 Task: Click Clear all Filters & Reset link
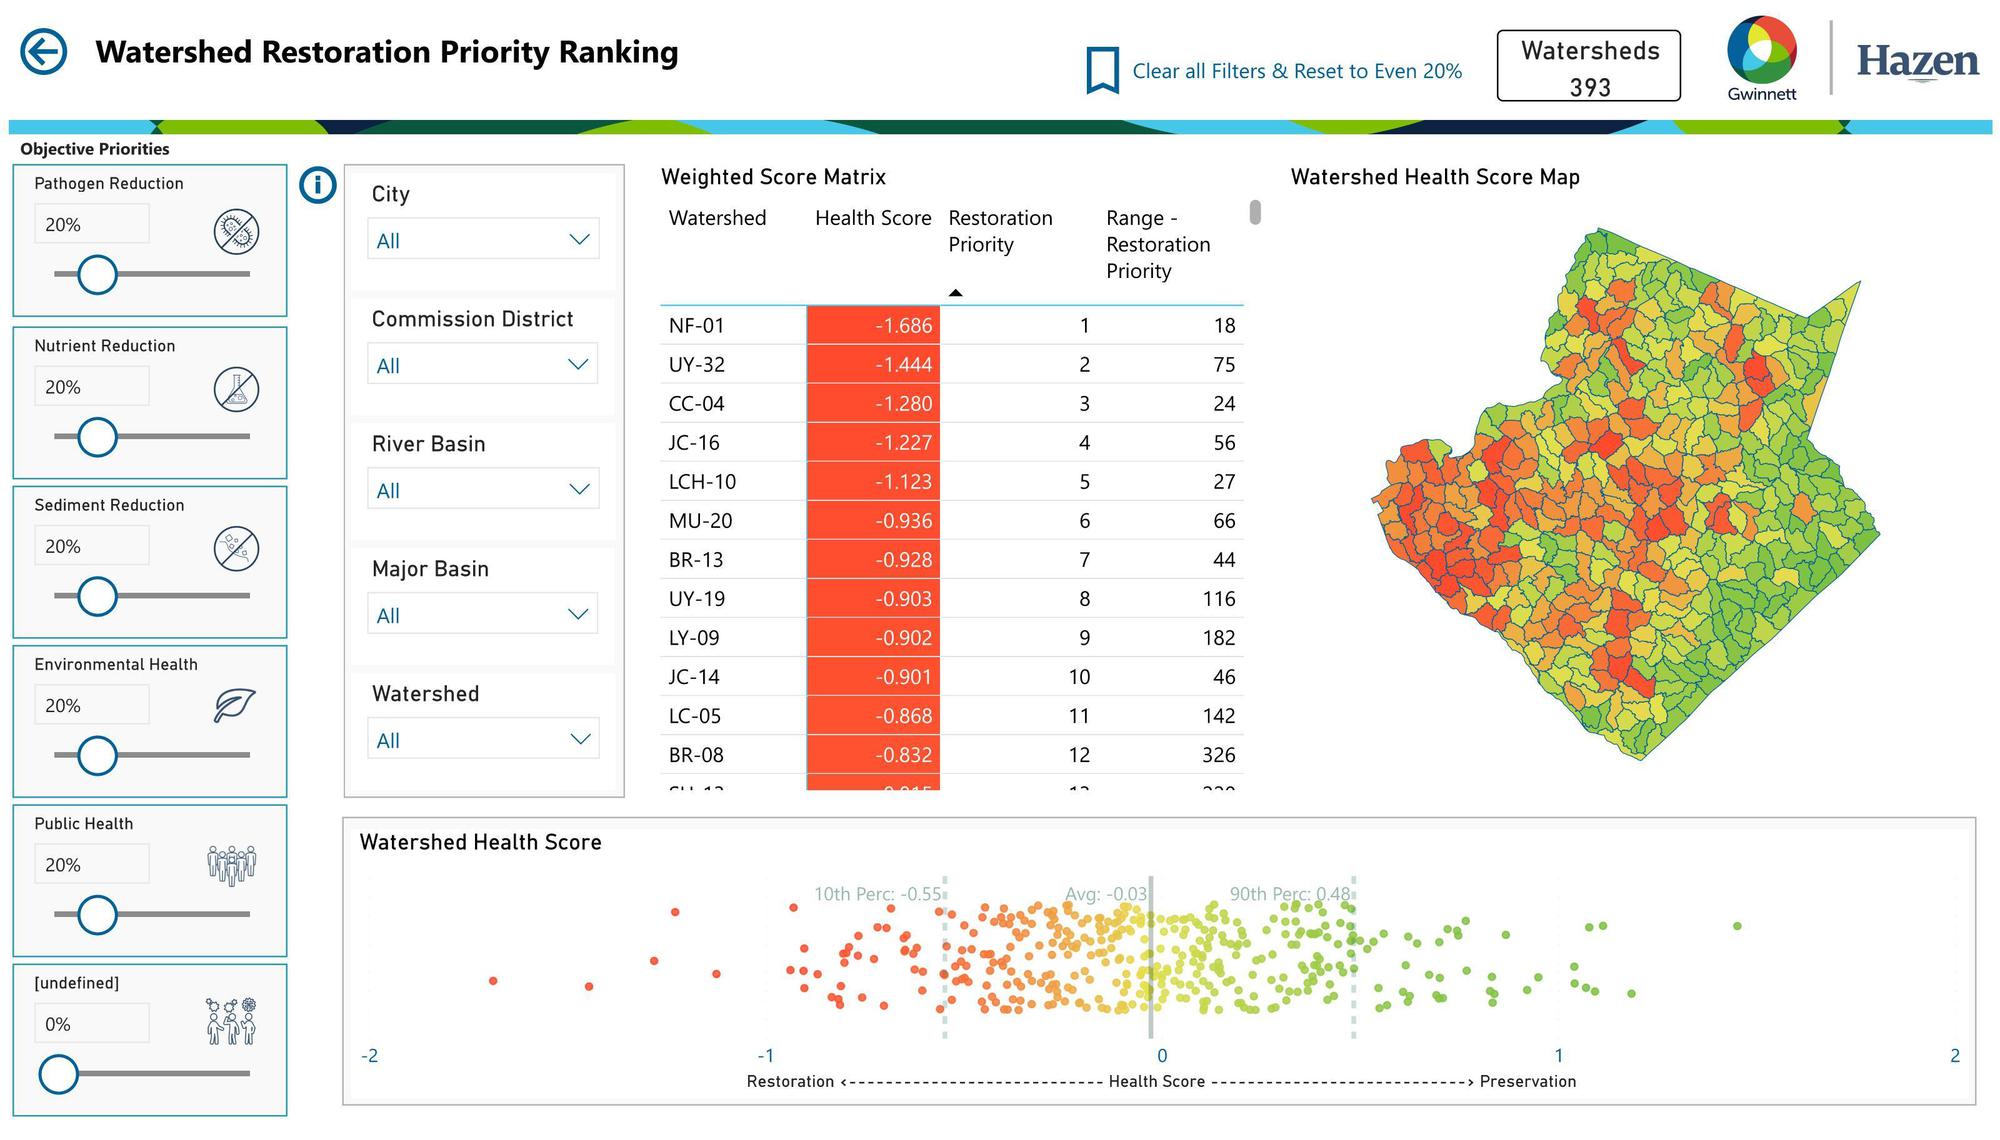[x=1296, y=71]
